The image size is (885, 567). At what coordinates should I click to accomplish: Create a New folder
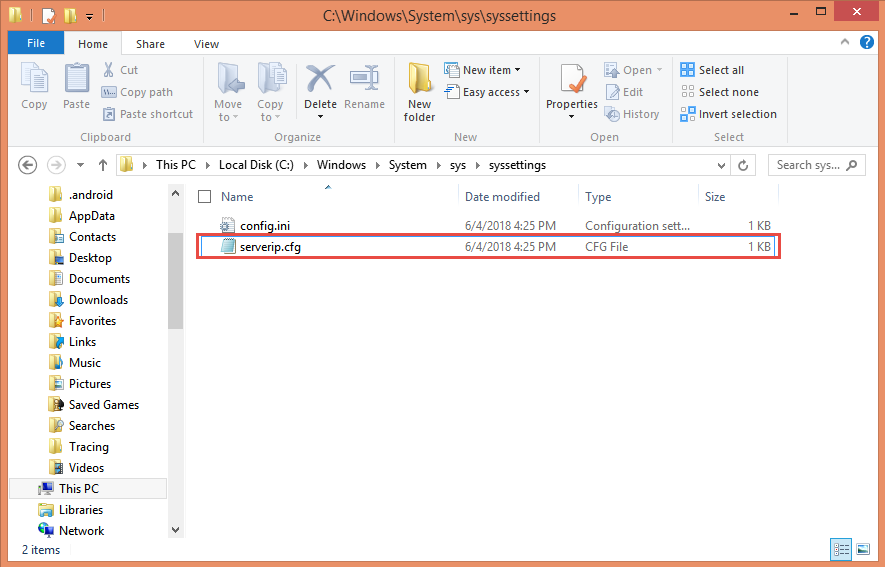419,91
